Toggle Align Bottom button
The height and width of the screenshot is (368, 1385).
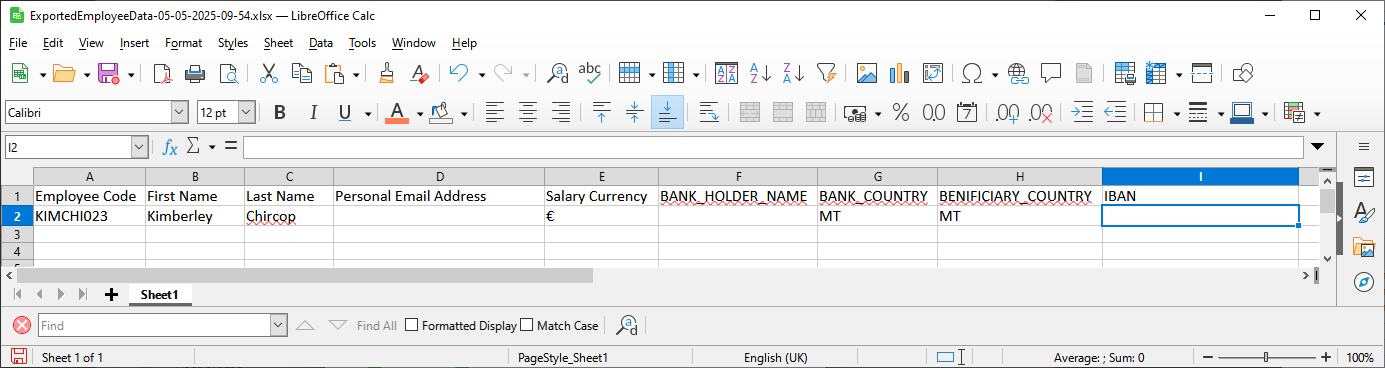pos(667,112)
